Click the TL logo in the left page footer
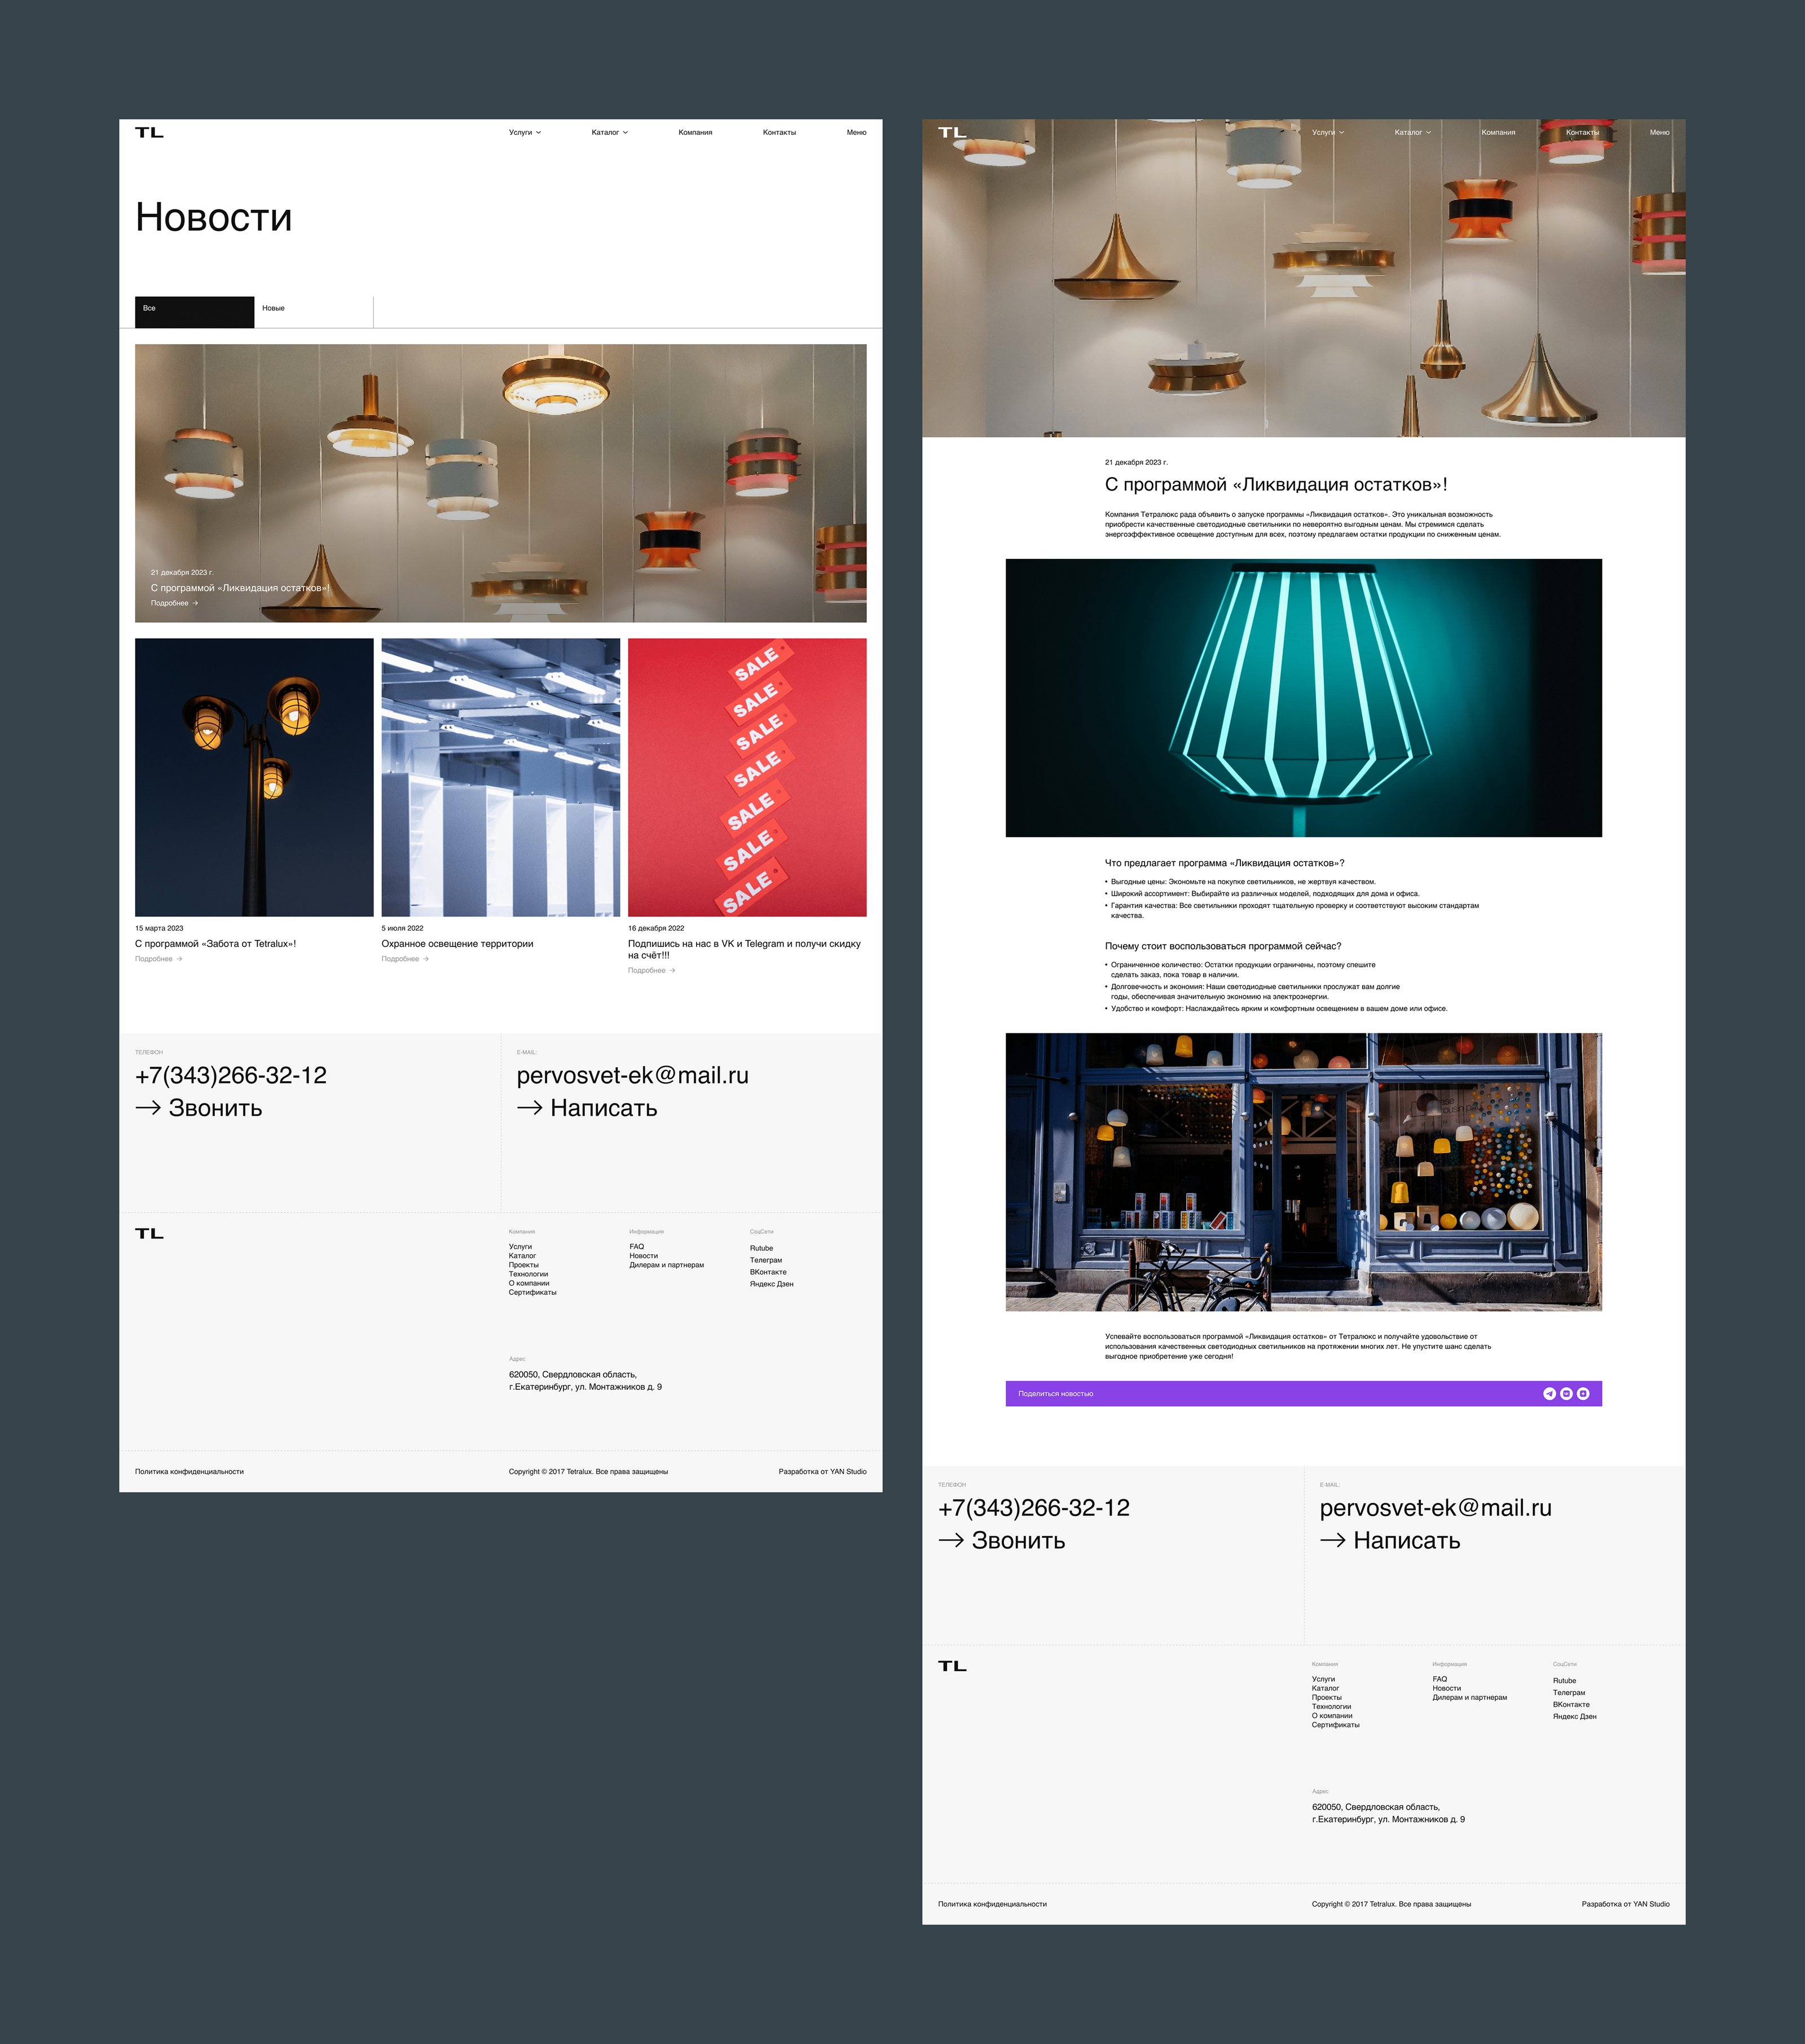Viewport: 1805px width, 2044px height. point(149,1233)
